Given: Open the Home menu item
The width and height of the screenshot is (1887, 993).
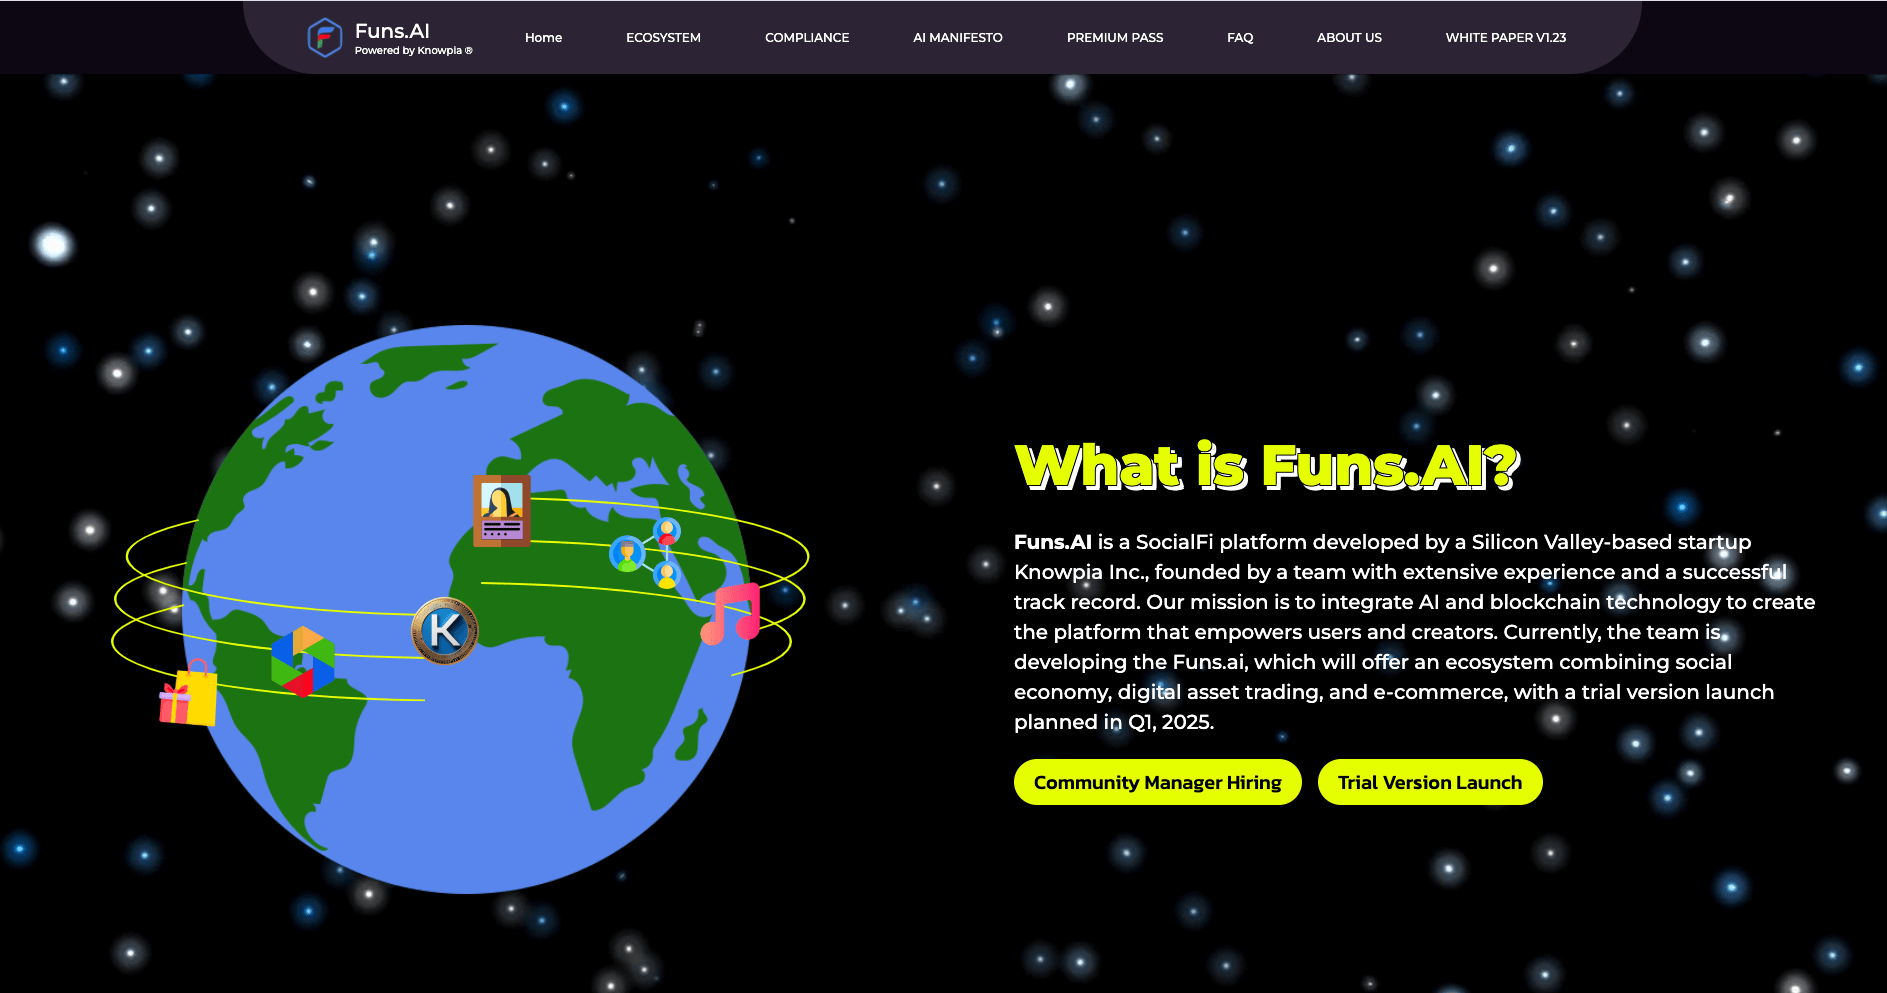Looking at the screenshot, I should click(543, 38).
